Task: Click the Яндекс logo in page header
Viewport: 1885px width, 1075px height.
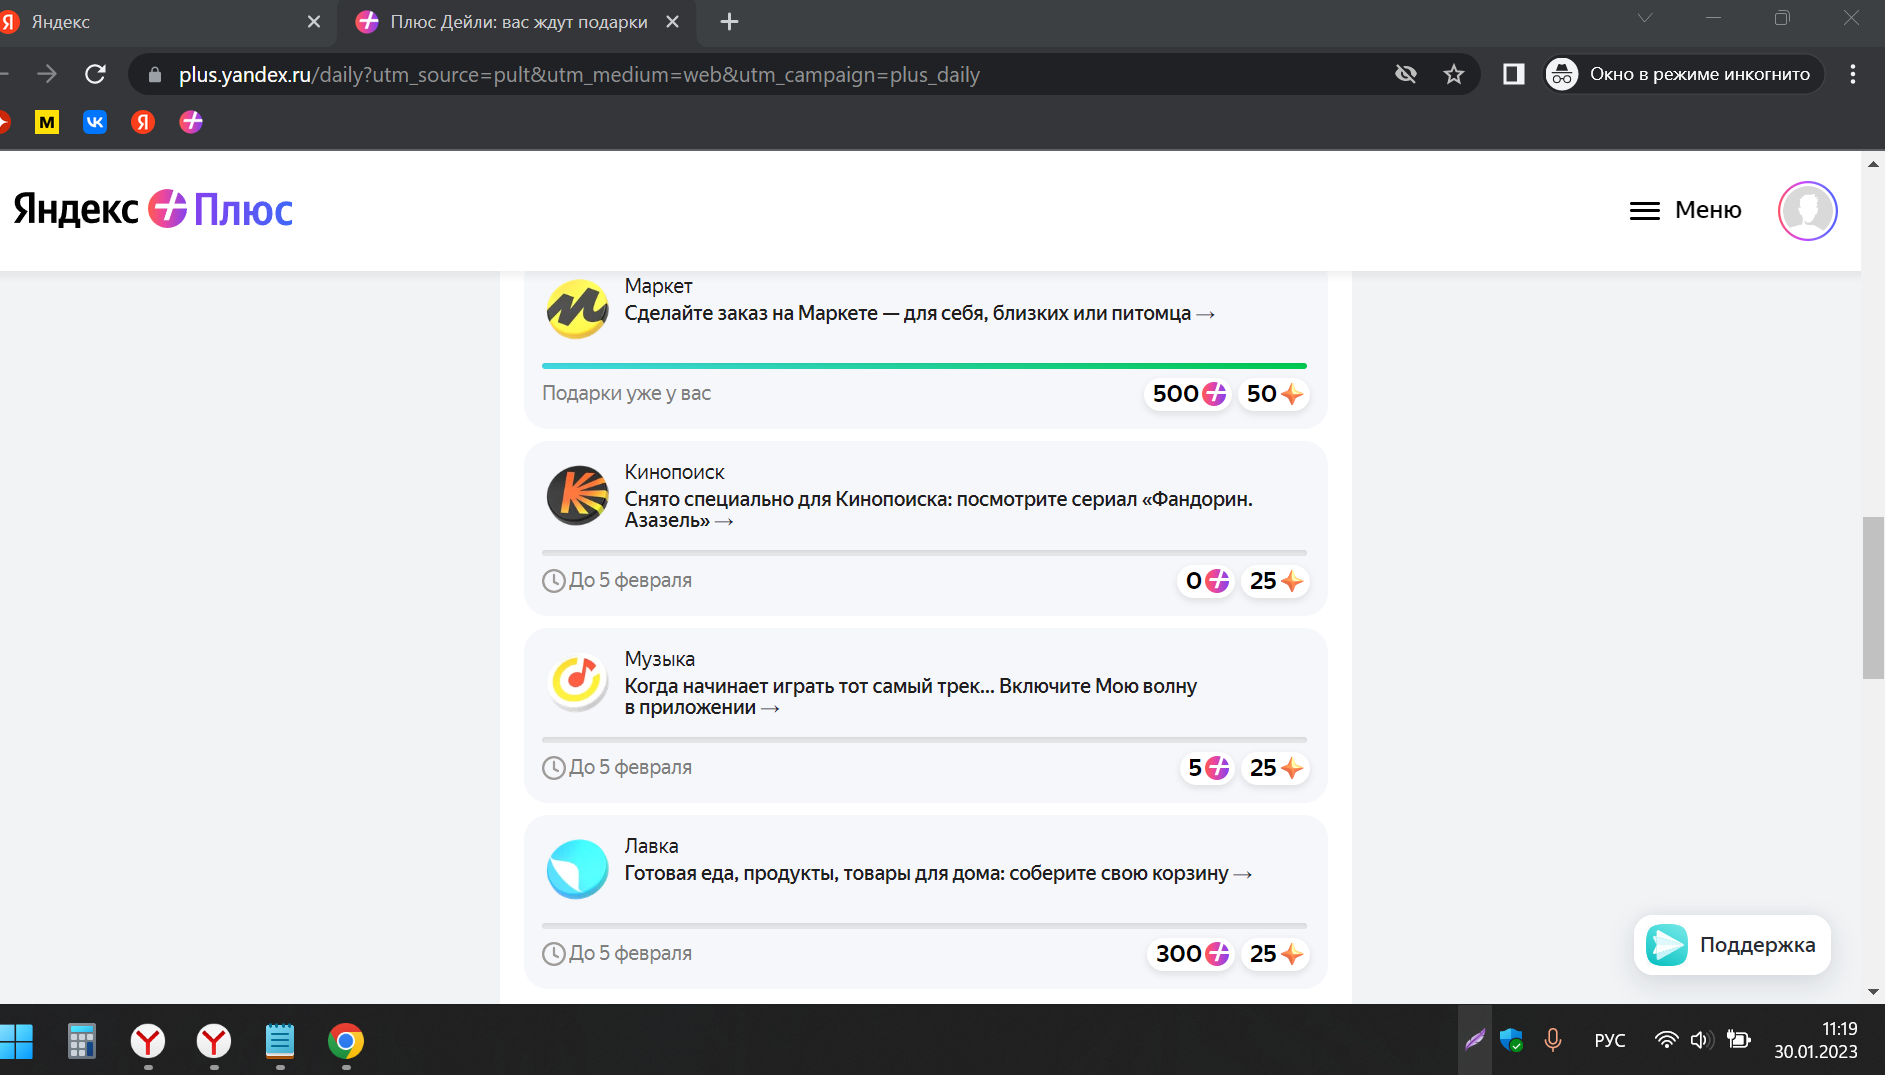Action: point(76,209)
